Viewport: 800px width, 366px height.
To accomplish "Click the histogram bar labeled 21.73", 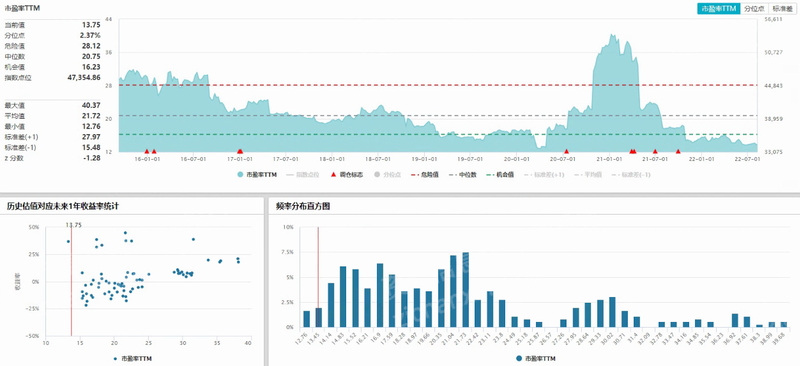I will [x=465, y=289].
